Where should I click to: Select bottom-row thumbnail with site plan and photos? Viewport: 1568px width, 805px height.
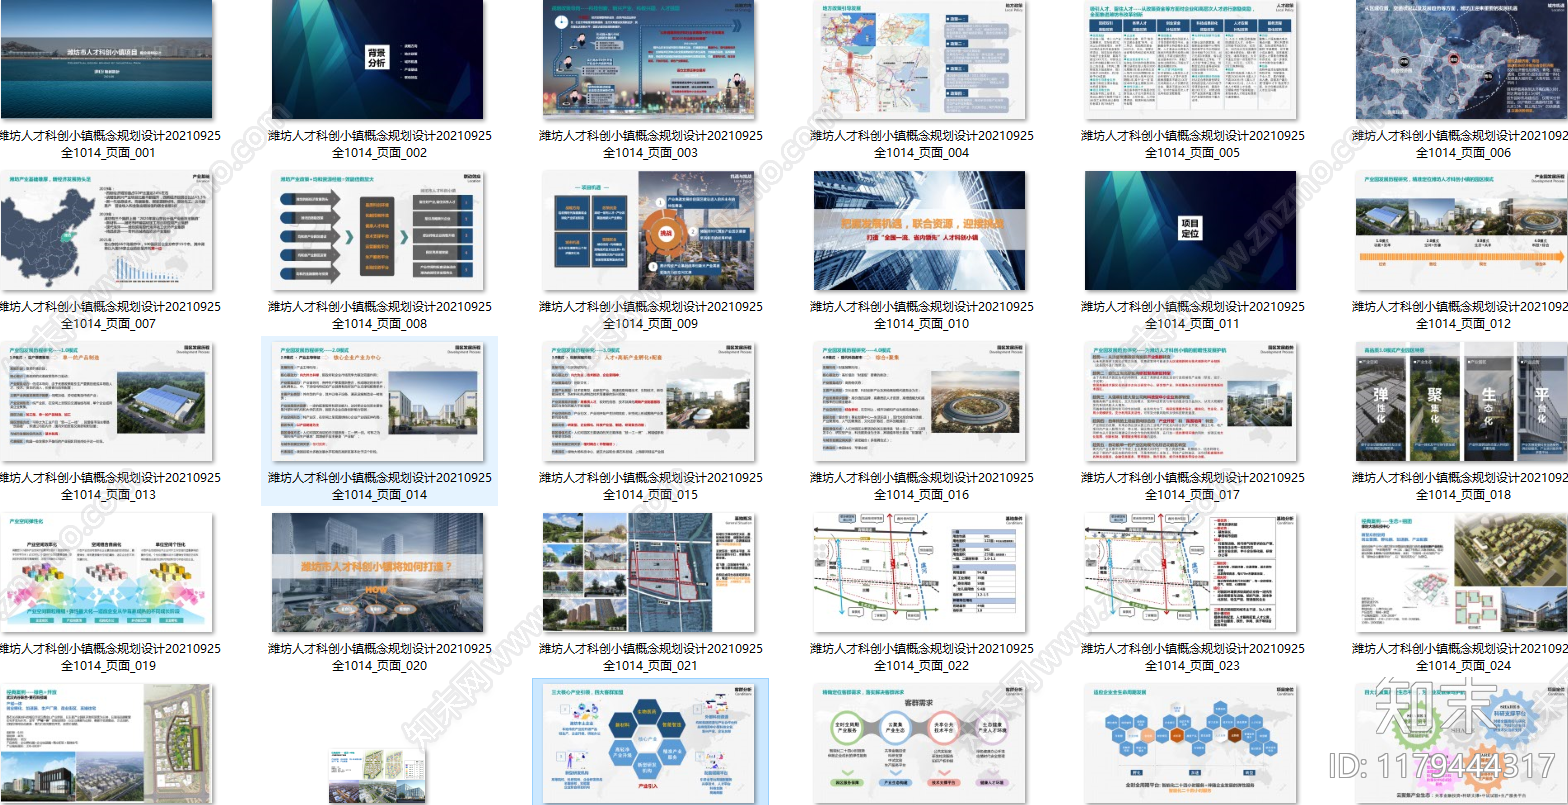pyautogui.click(x=106, y=744)
